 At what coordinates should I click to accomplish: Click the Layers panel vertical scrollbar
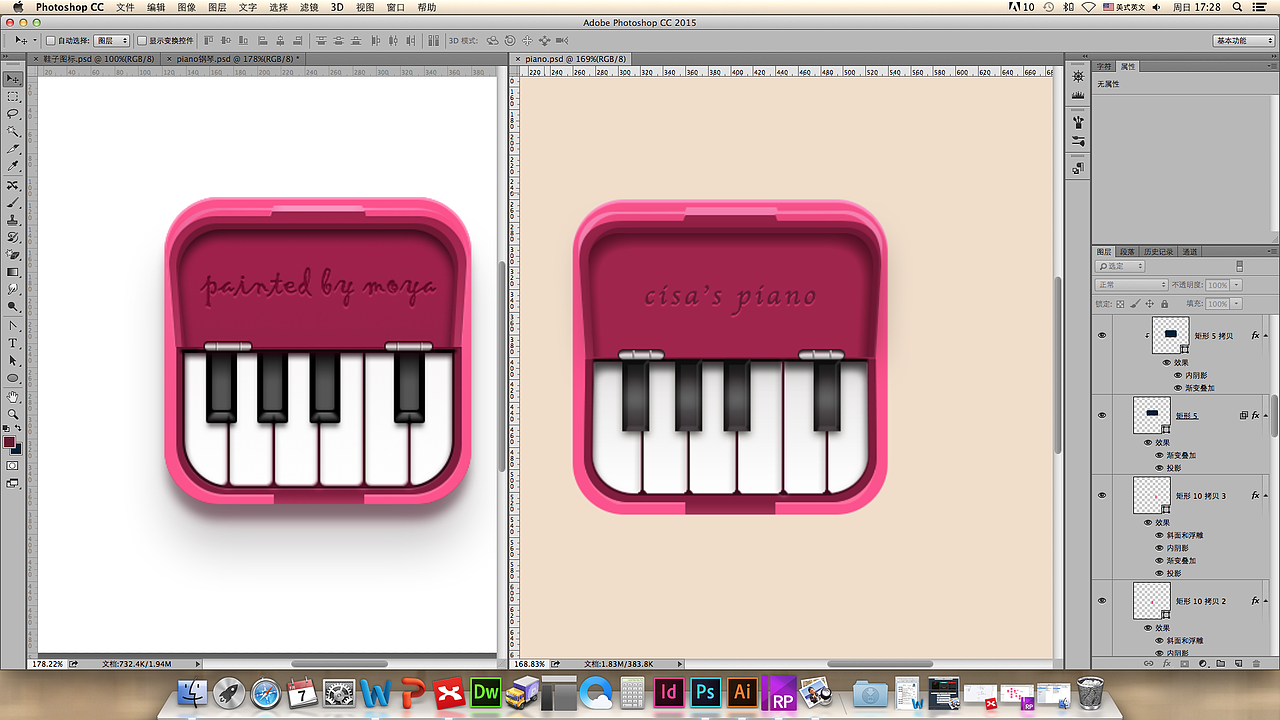click(x=1275, y=416)
